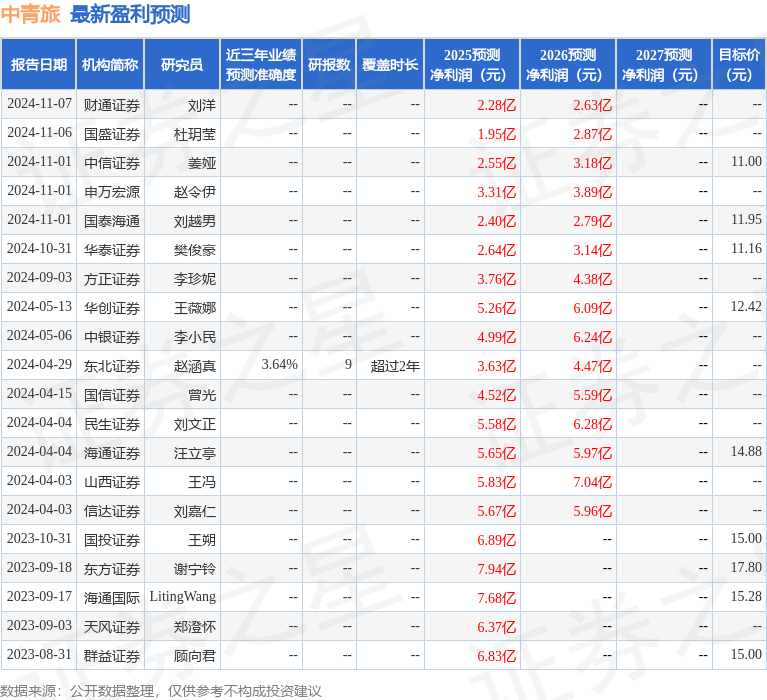Select researcher 赵涵真

click(x=195, y=366)
